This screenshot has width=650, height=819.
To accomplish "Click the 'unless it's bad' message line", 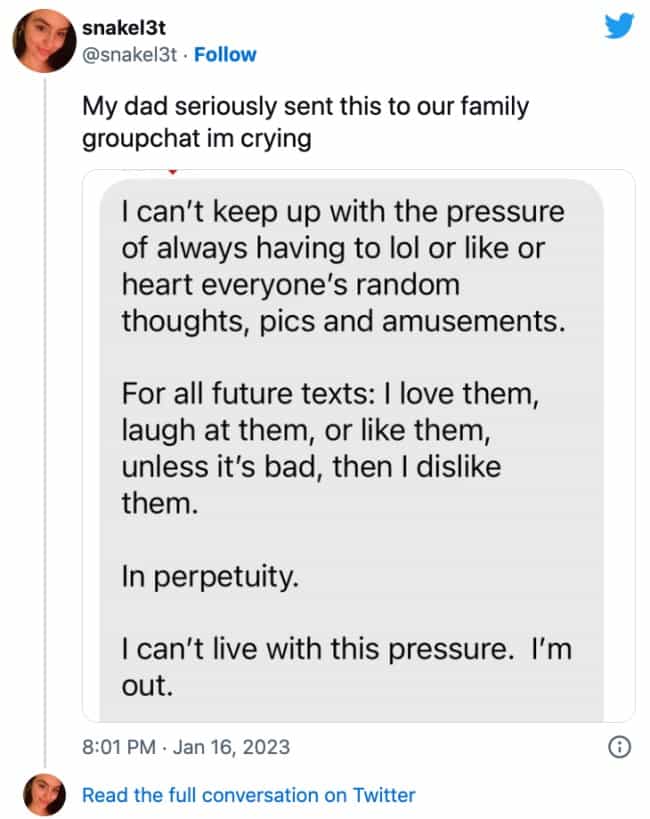I will (310, 466).
